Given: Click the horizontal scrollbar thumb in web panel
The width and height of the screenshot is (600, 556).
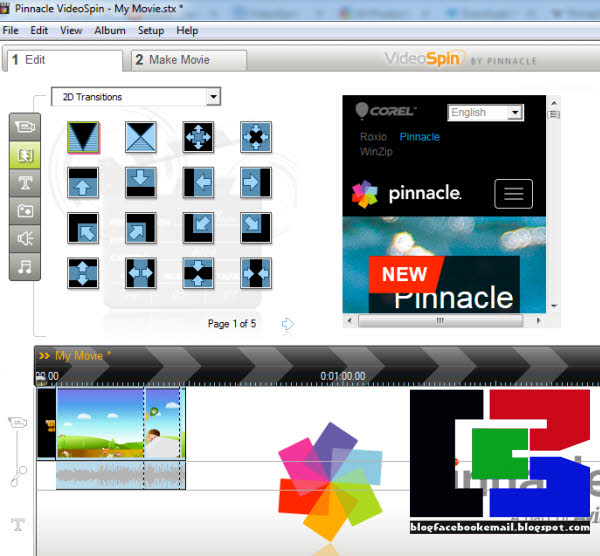Looking at the screenshot, I should coord(440,321).
